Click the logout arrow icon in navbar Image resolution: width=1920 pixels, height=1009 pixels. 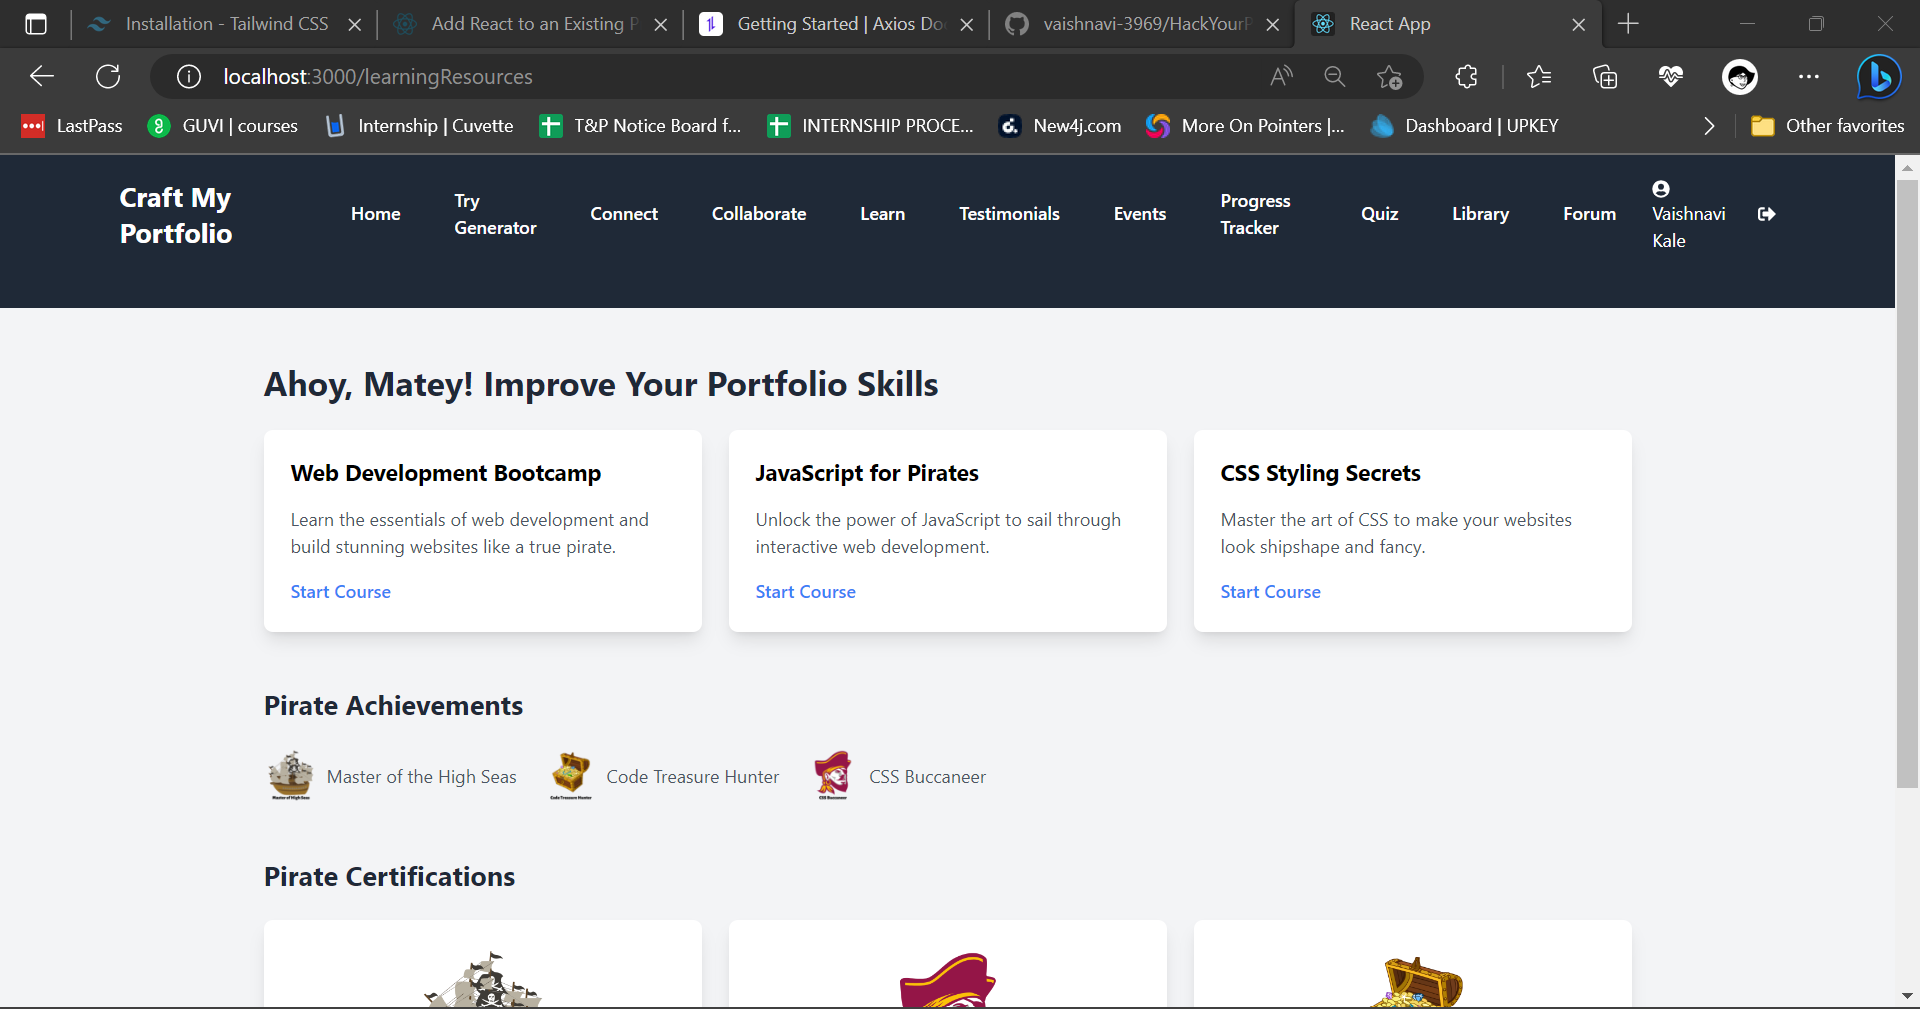click(x=1767, y=214)
